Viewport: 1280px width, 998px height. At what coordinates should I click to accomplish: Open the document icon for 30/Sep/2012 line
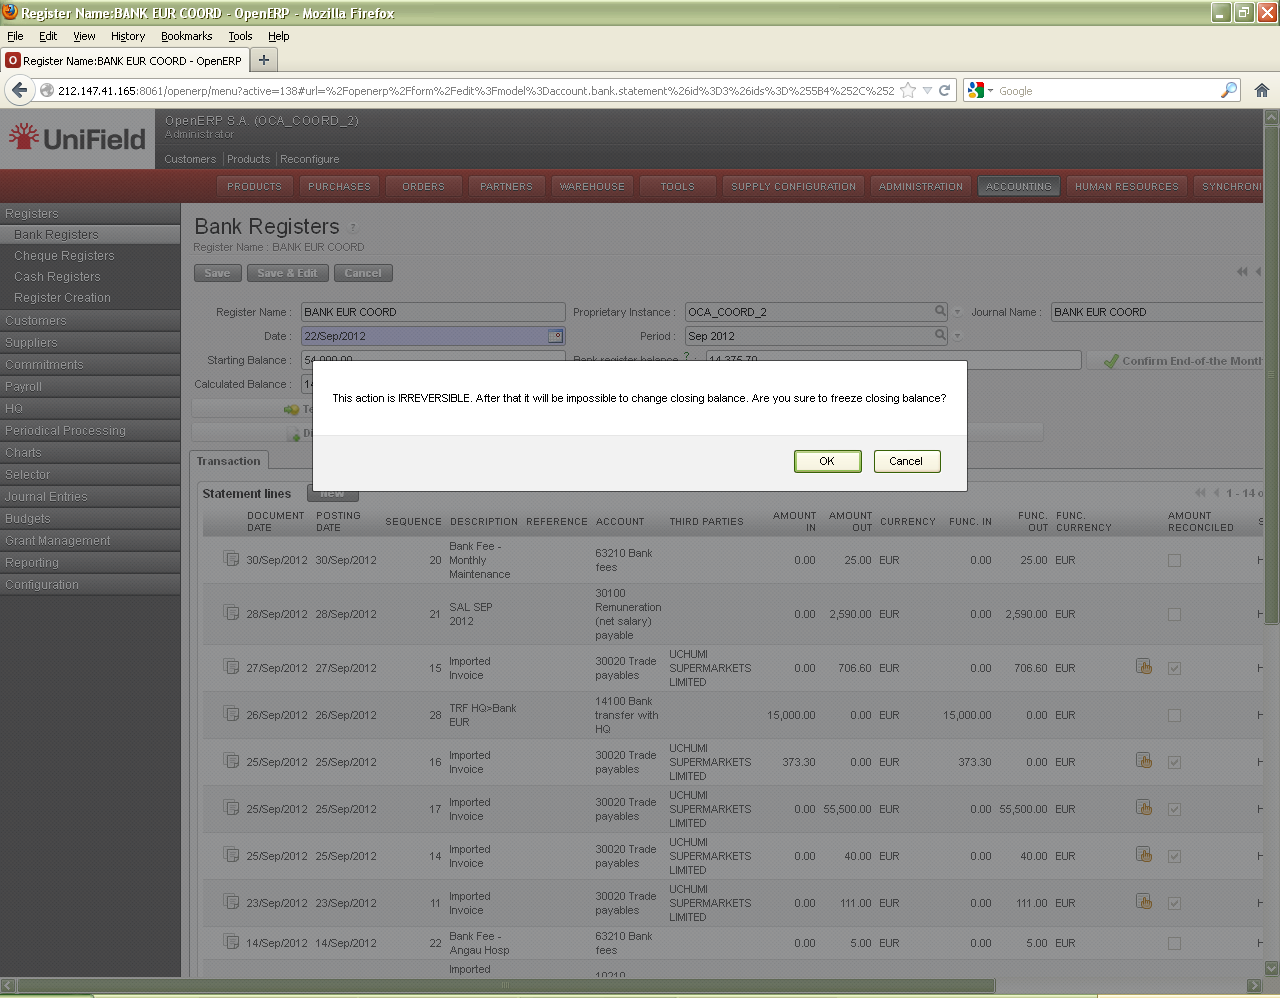tap(231, 558)
